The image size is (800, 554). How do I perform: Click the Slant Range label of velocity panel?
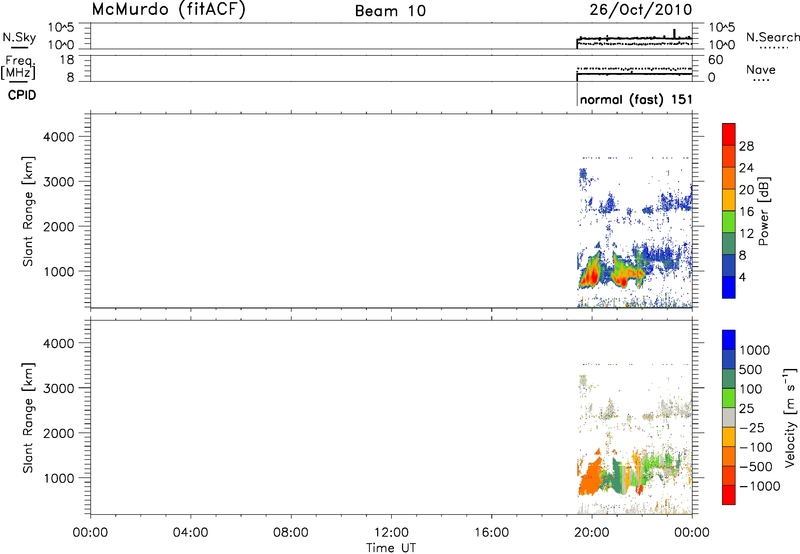(x=28, y=418)
